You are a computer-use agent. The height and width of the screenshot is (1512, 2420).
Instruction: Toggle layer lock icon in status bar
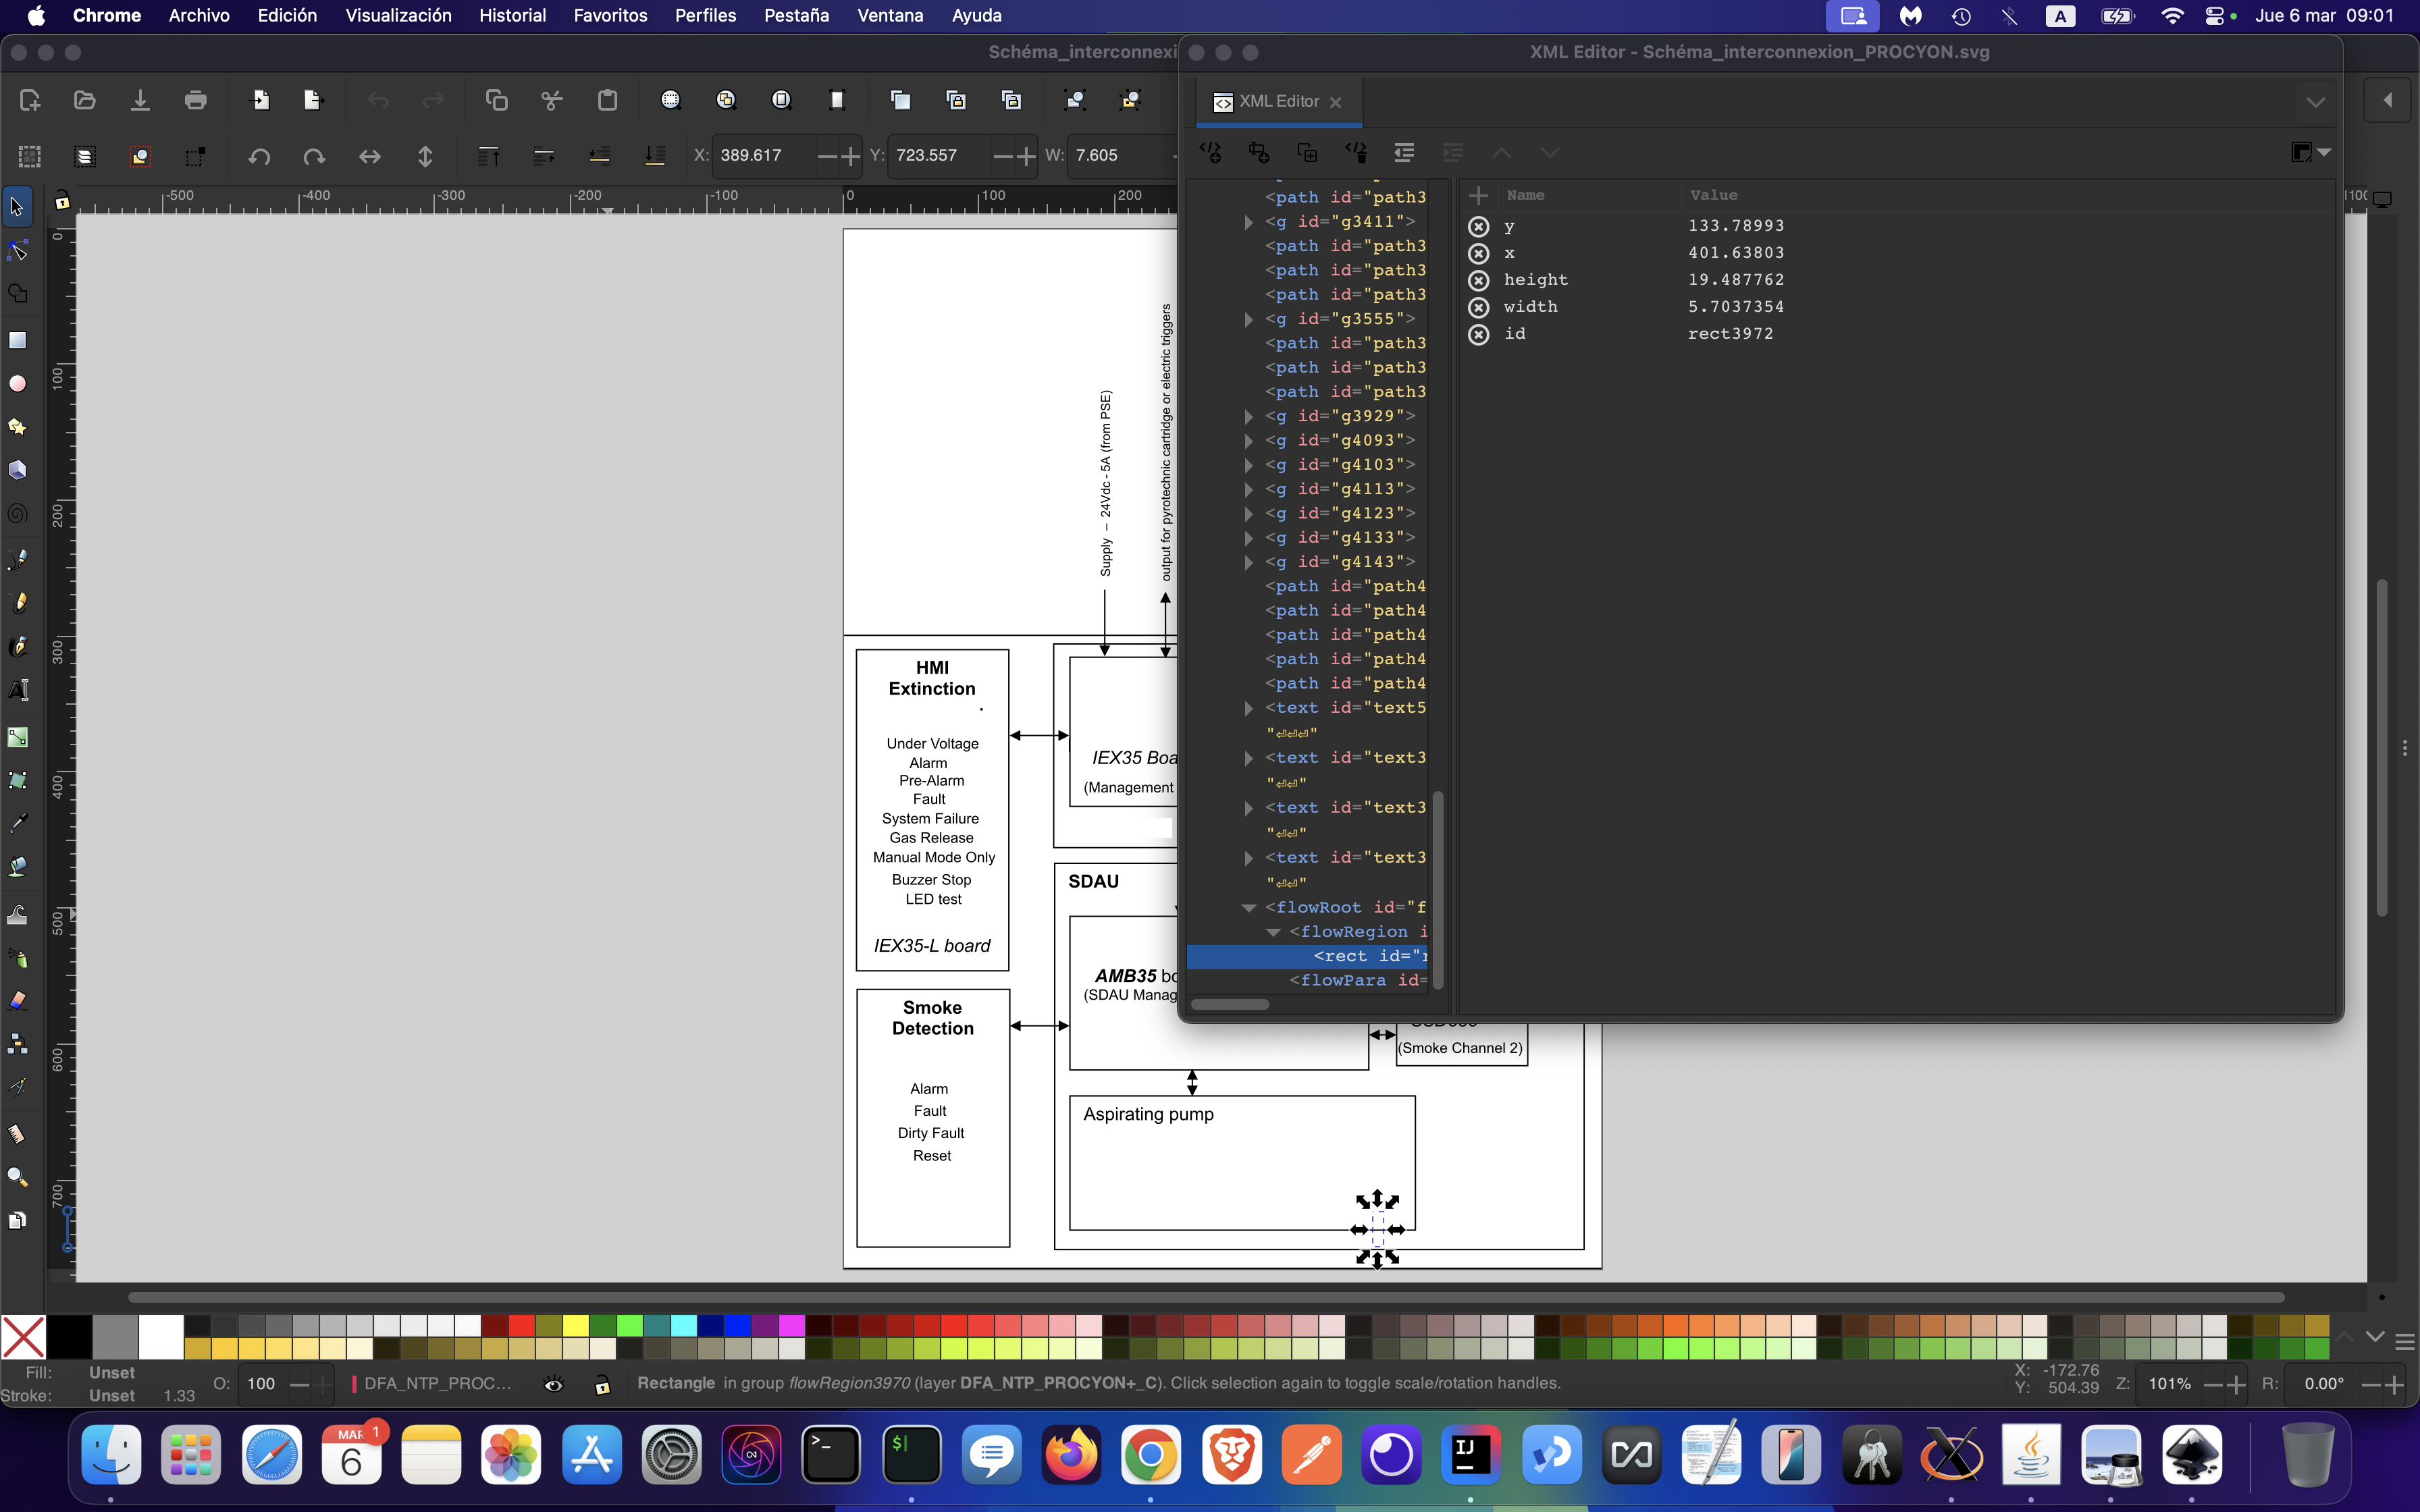pyautogui.click(x=602, y=1384)
